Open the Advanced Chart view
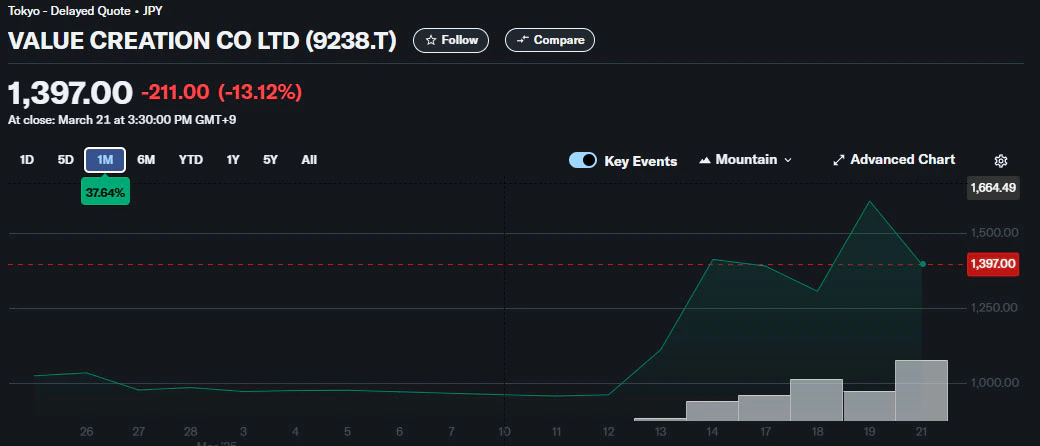1040x446 pixels. point(894,160)
